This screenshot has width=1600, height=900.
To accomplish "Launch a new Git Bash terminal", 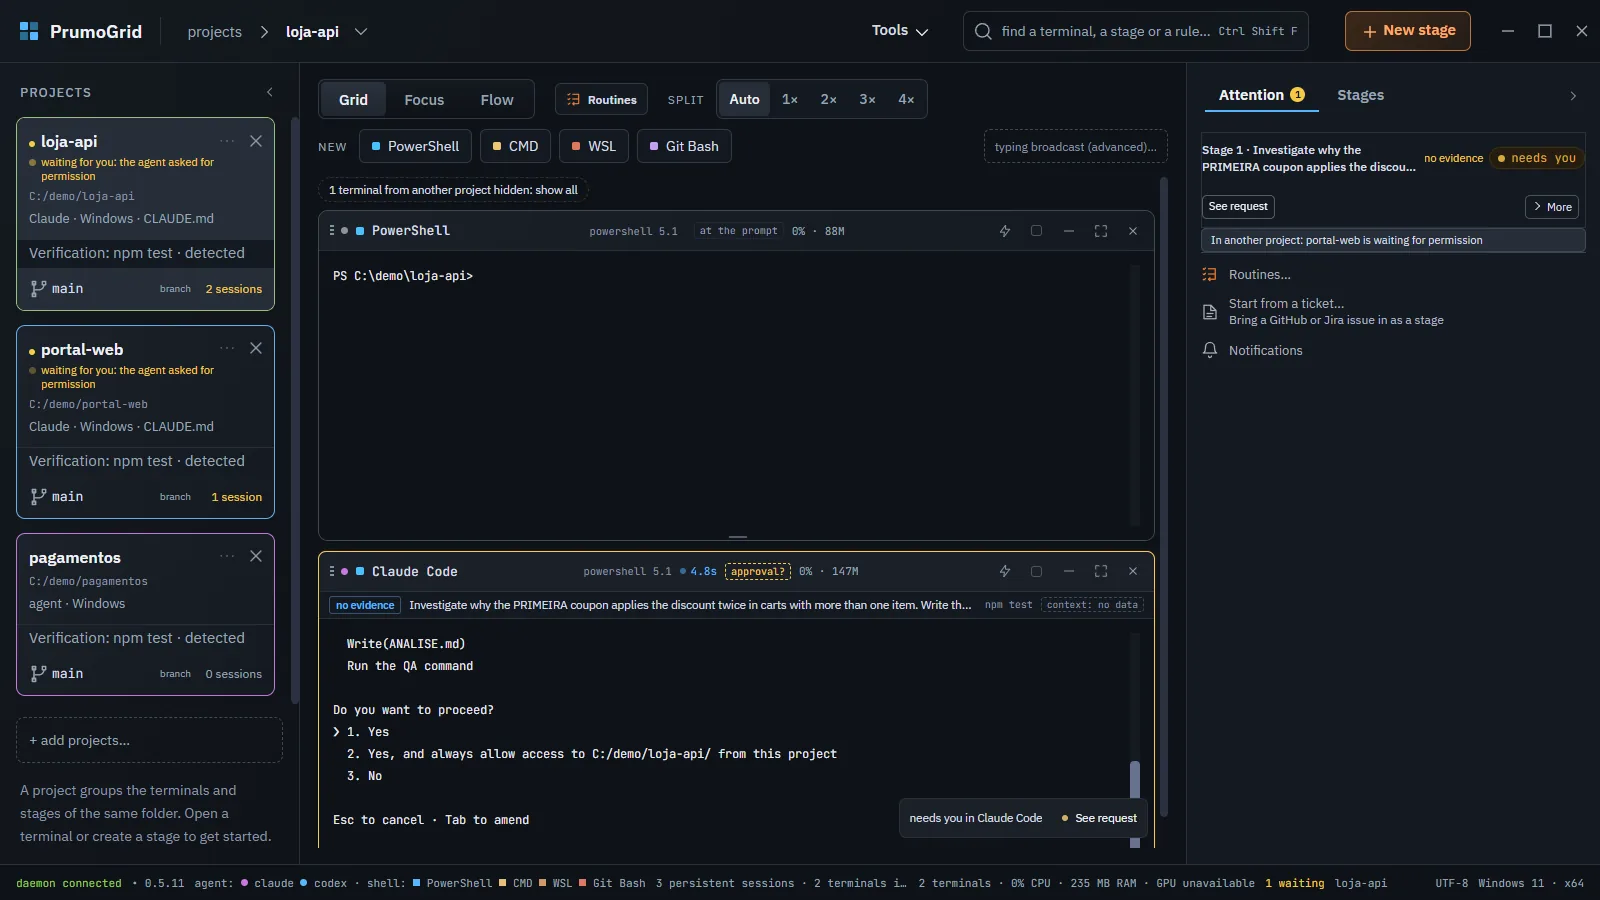I will coord(685,146).
